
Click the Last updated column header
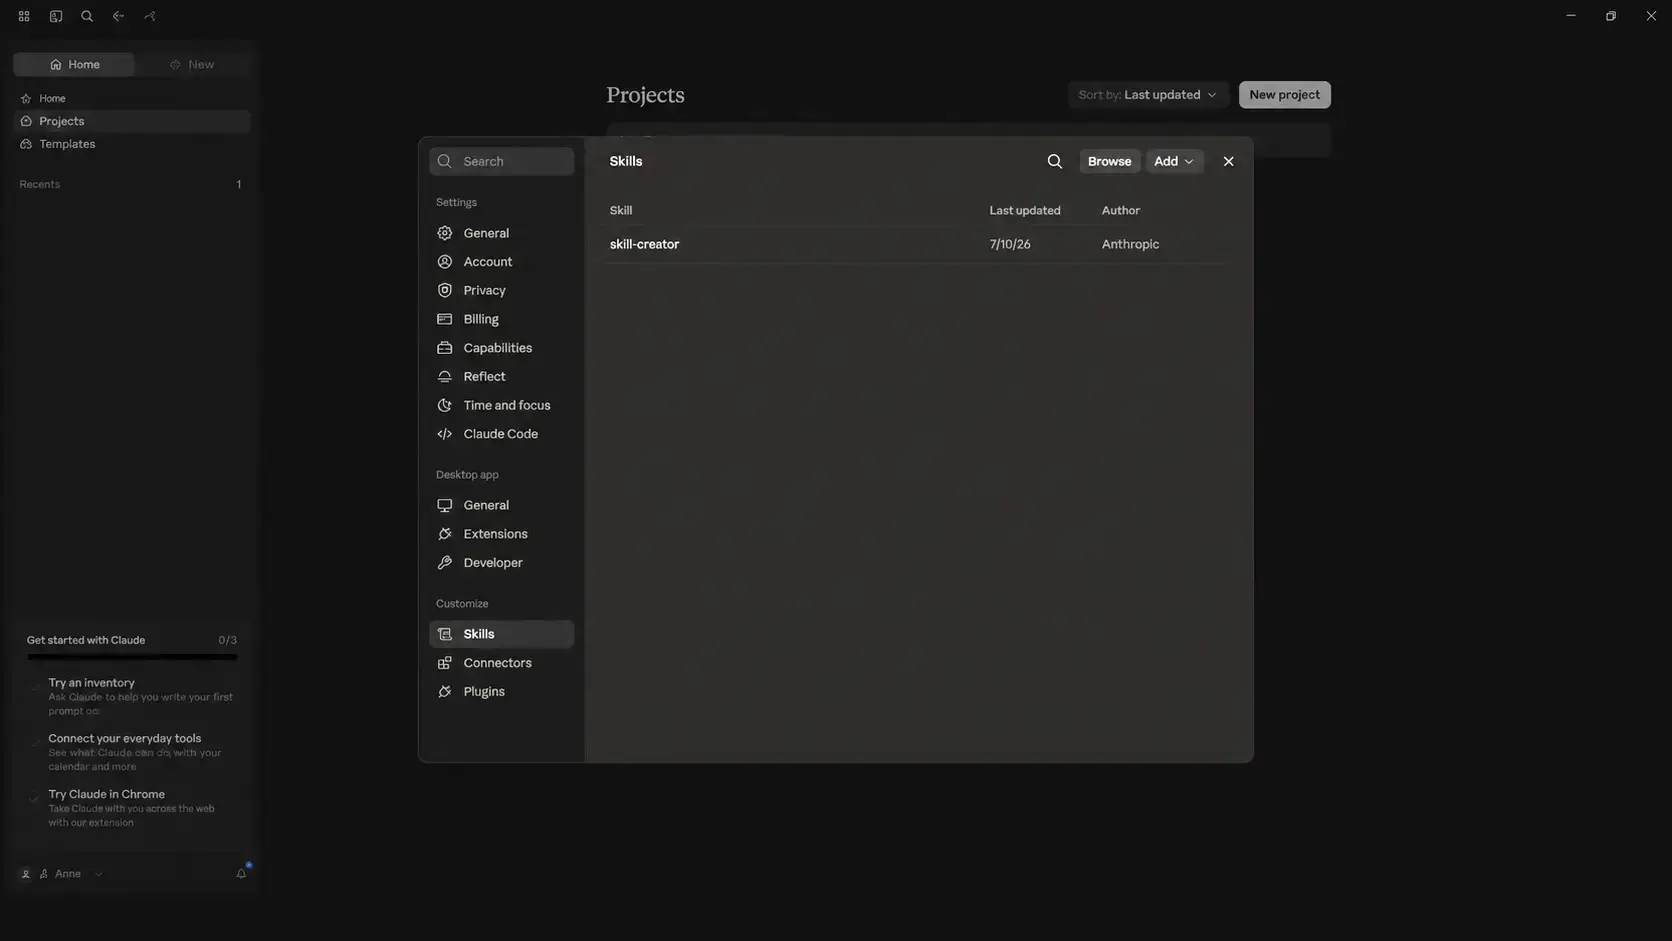[1025, 210]
